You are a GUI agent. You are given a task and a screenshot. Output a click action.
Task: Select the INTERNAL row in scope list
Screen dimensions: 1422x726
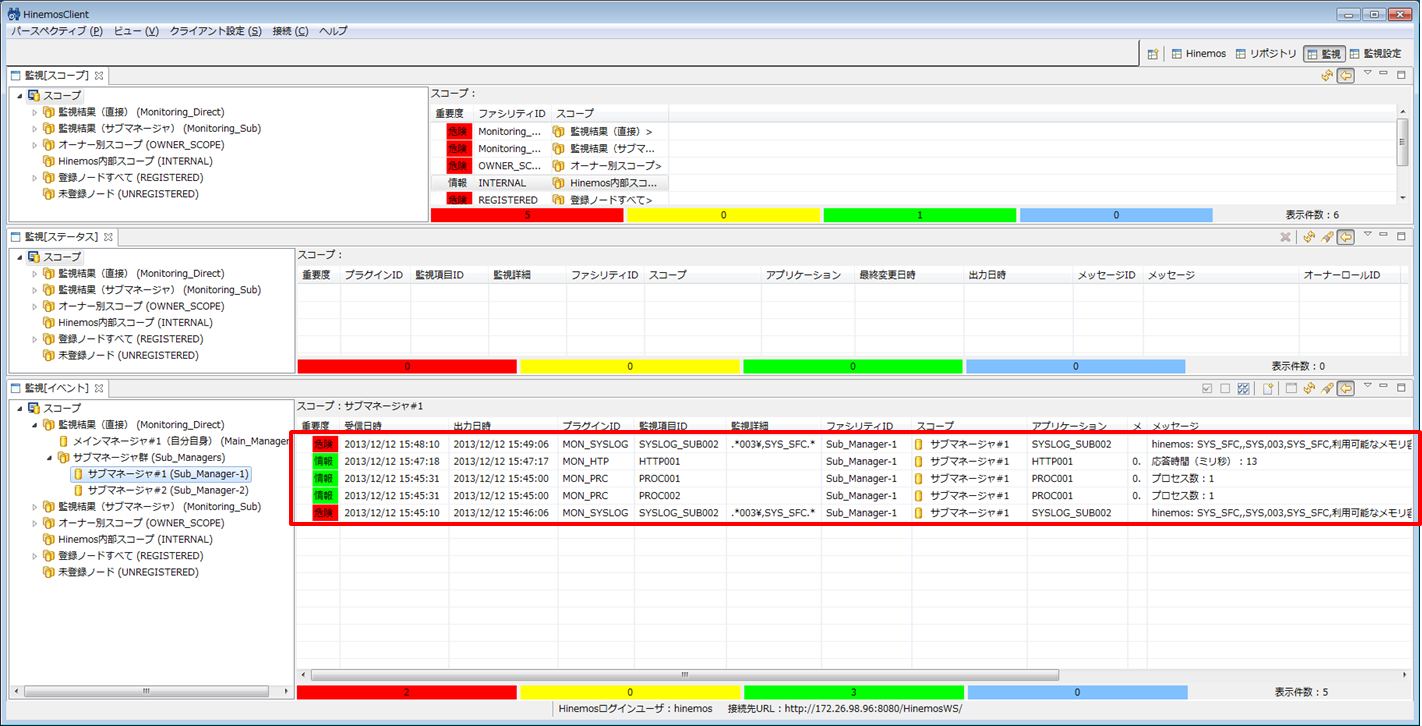point(549,183)
